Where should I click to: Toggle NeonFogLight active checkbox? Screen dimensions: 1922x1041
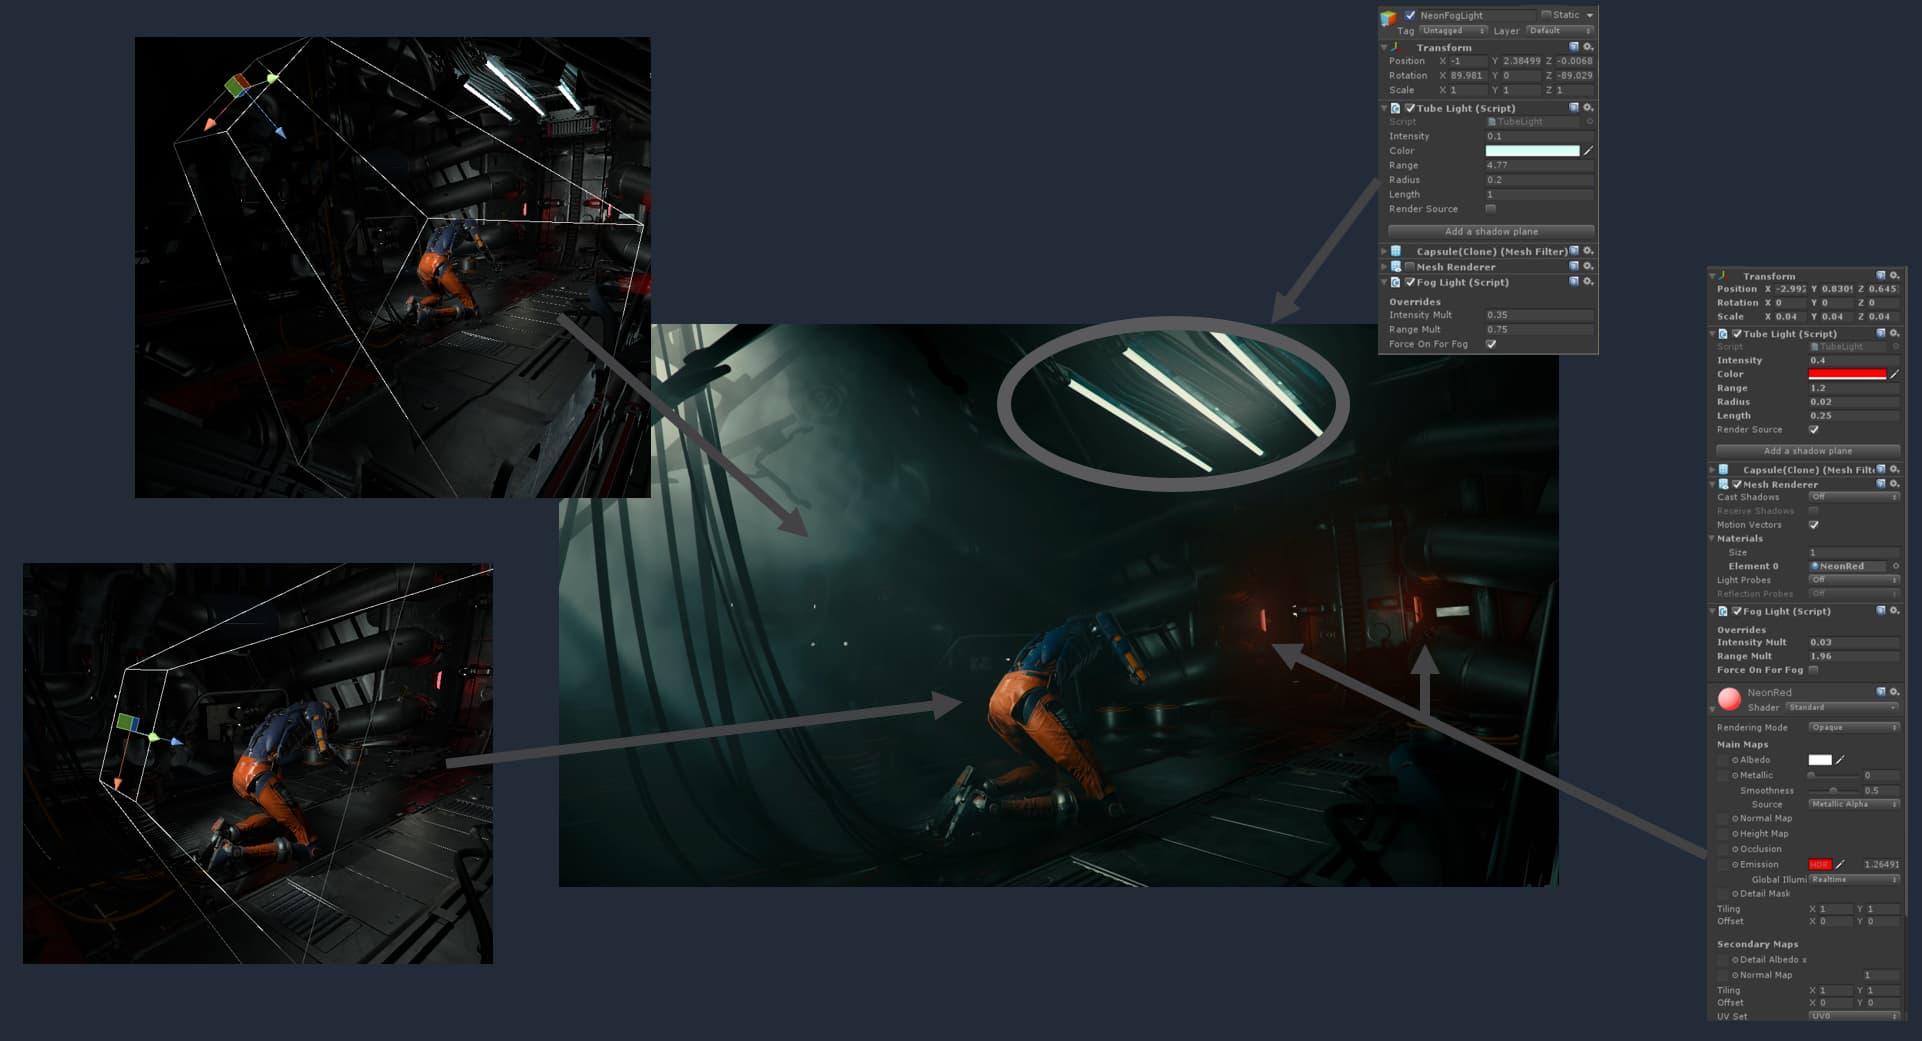click(x=1410, y=15)
